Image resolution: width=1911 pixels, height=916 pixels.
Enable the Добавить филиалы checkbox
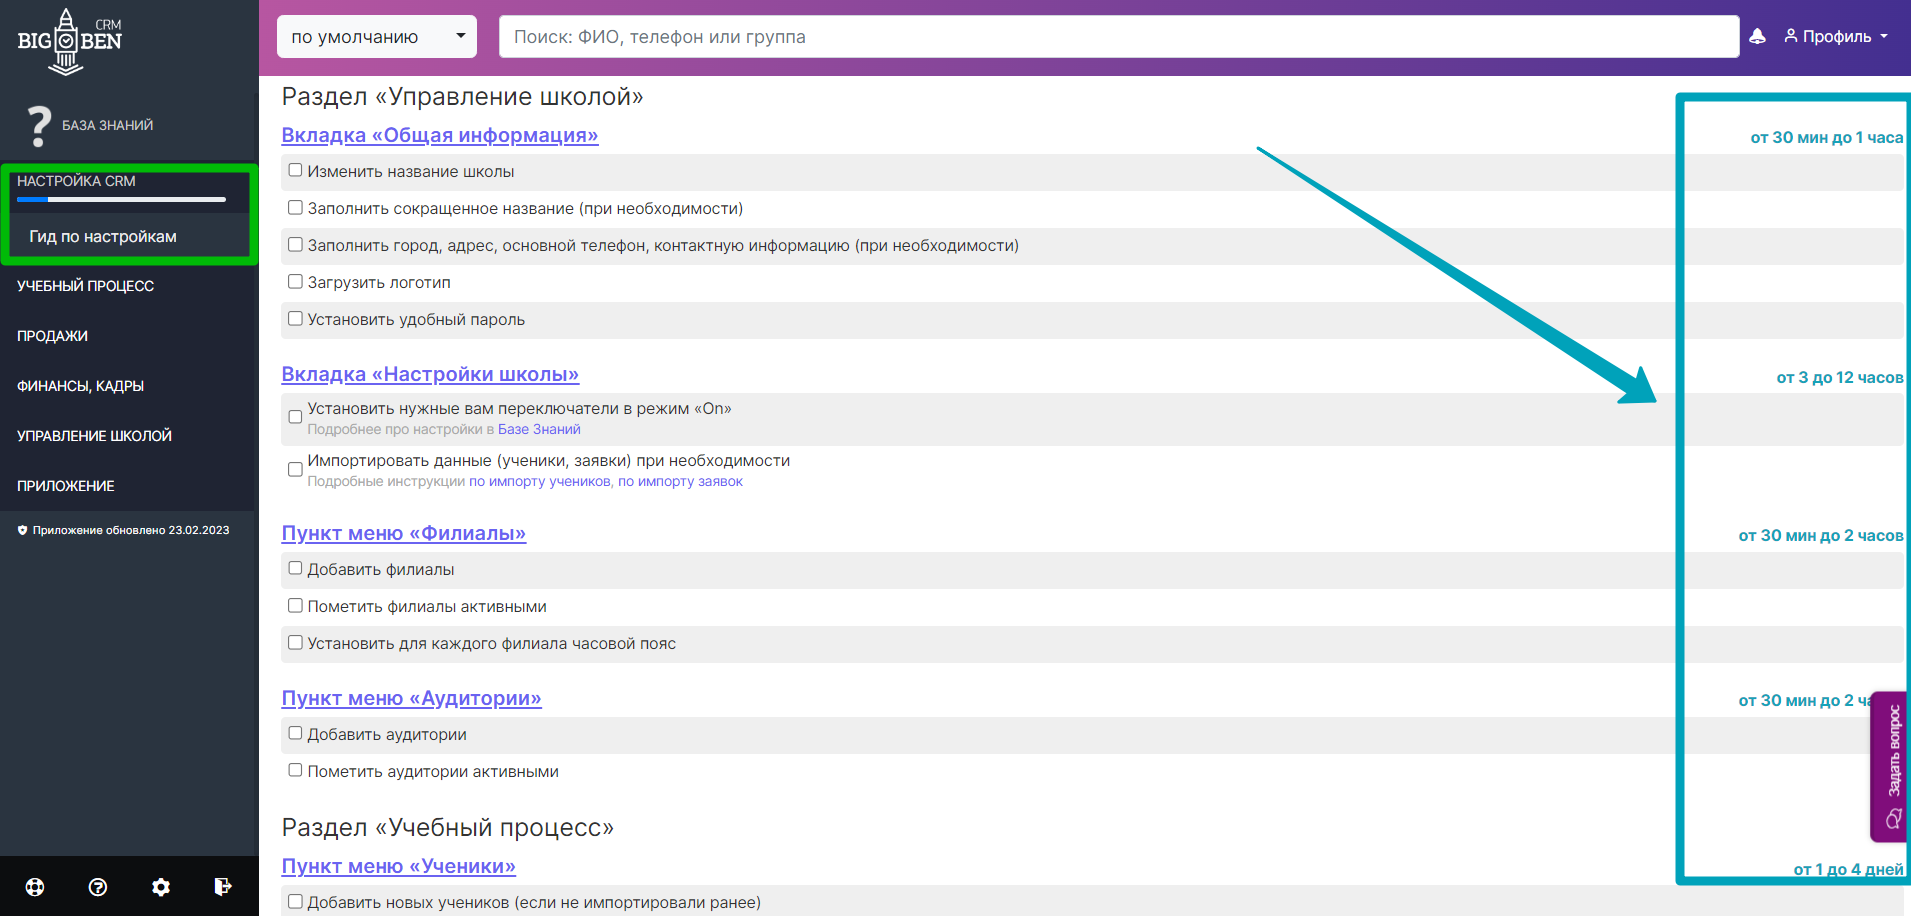coord(295,568)
